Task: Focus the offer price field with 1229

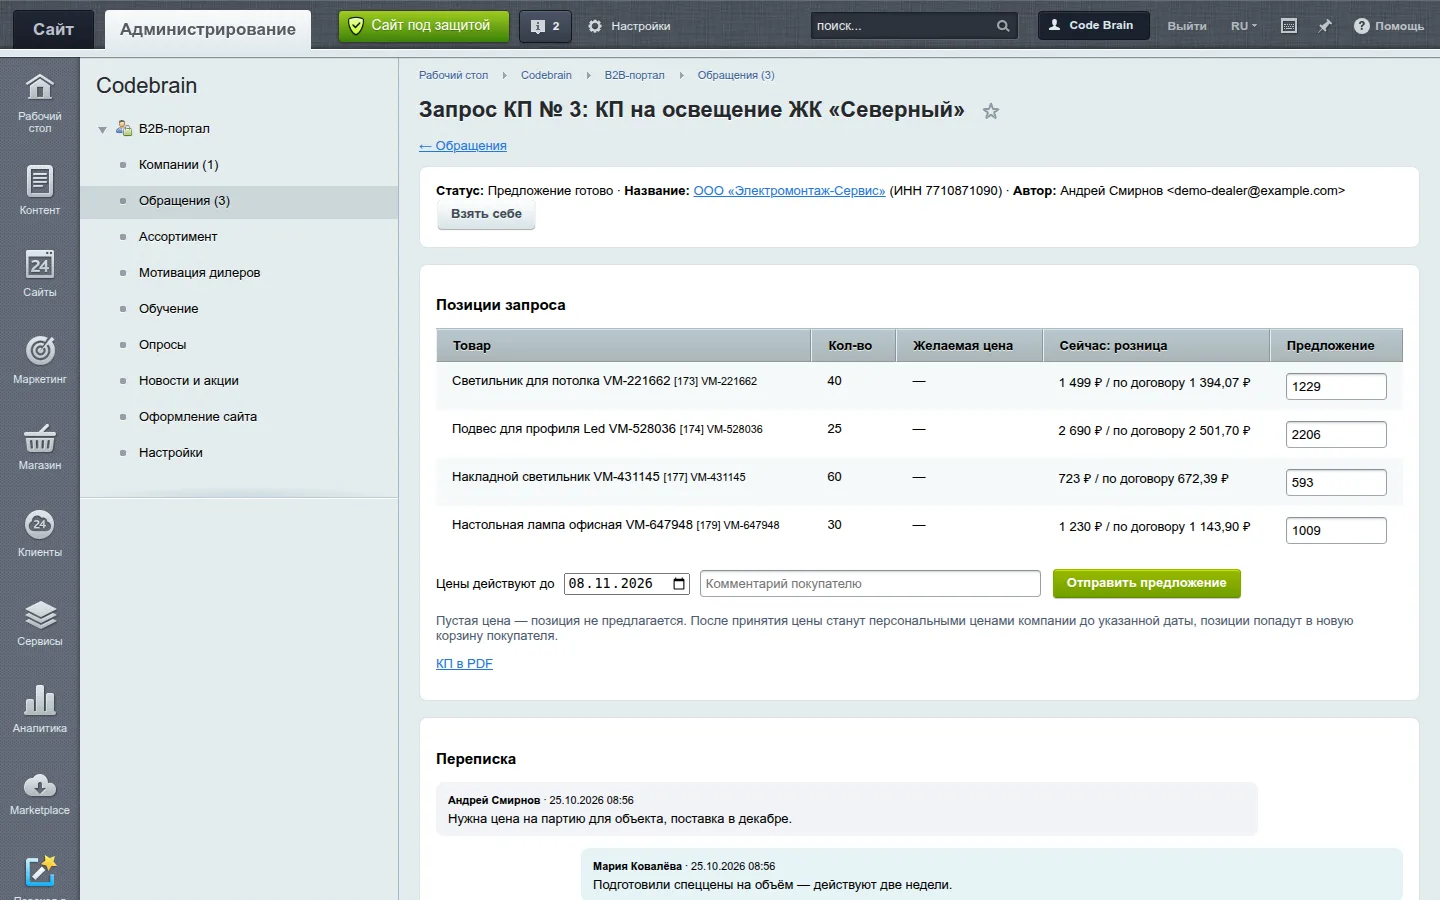Action: click(x=1336, y=387)
